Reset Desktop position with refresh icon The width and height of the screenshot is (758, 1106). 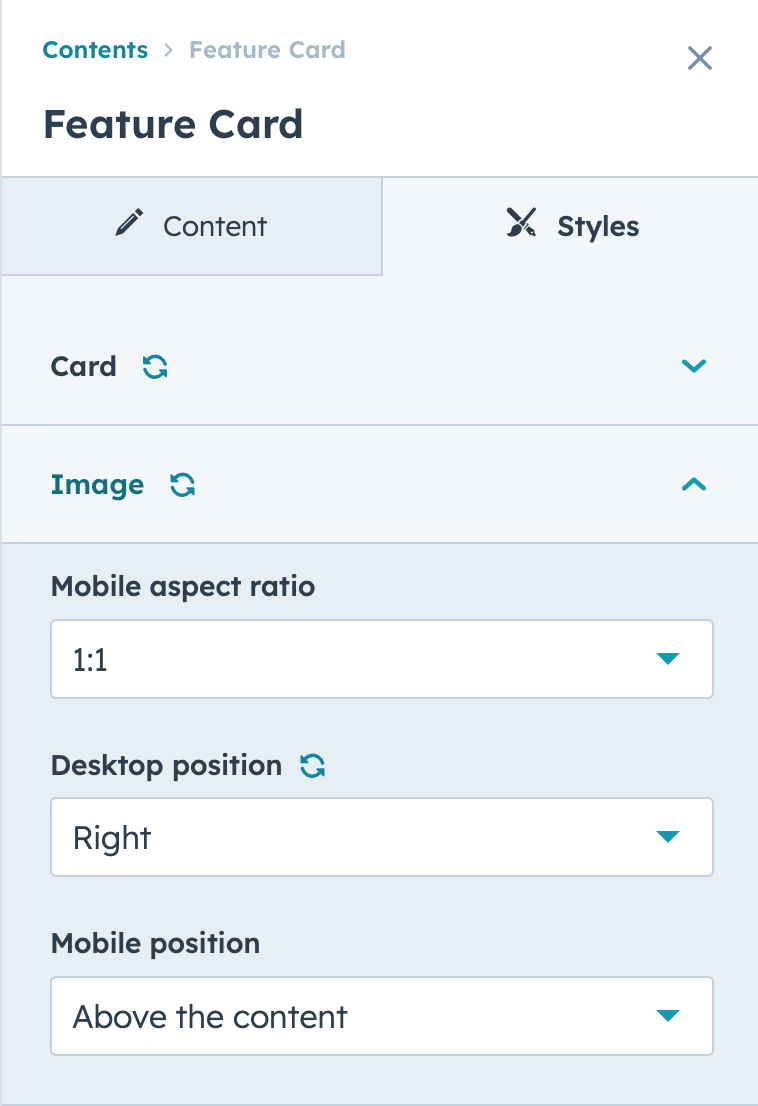tap(312, 766)
